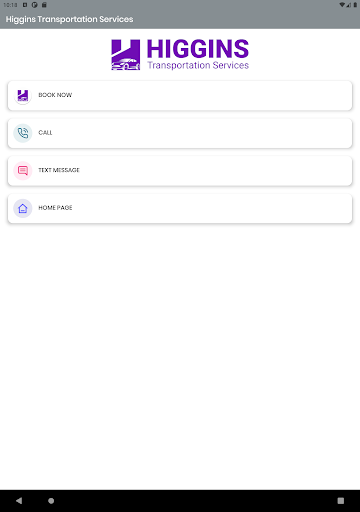Viewport: 360px width, 512px height.
Task: Tap the Android back triangle
Action: [x=19, y=500]
